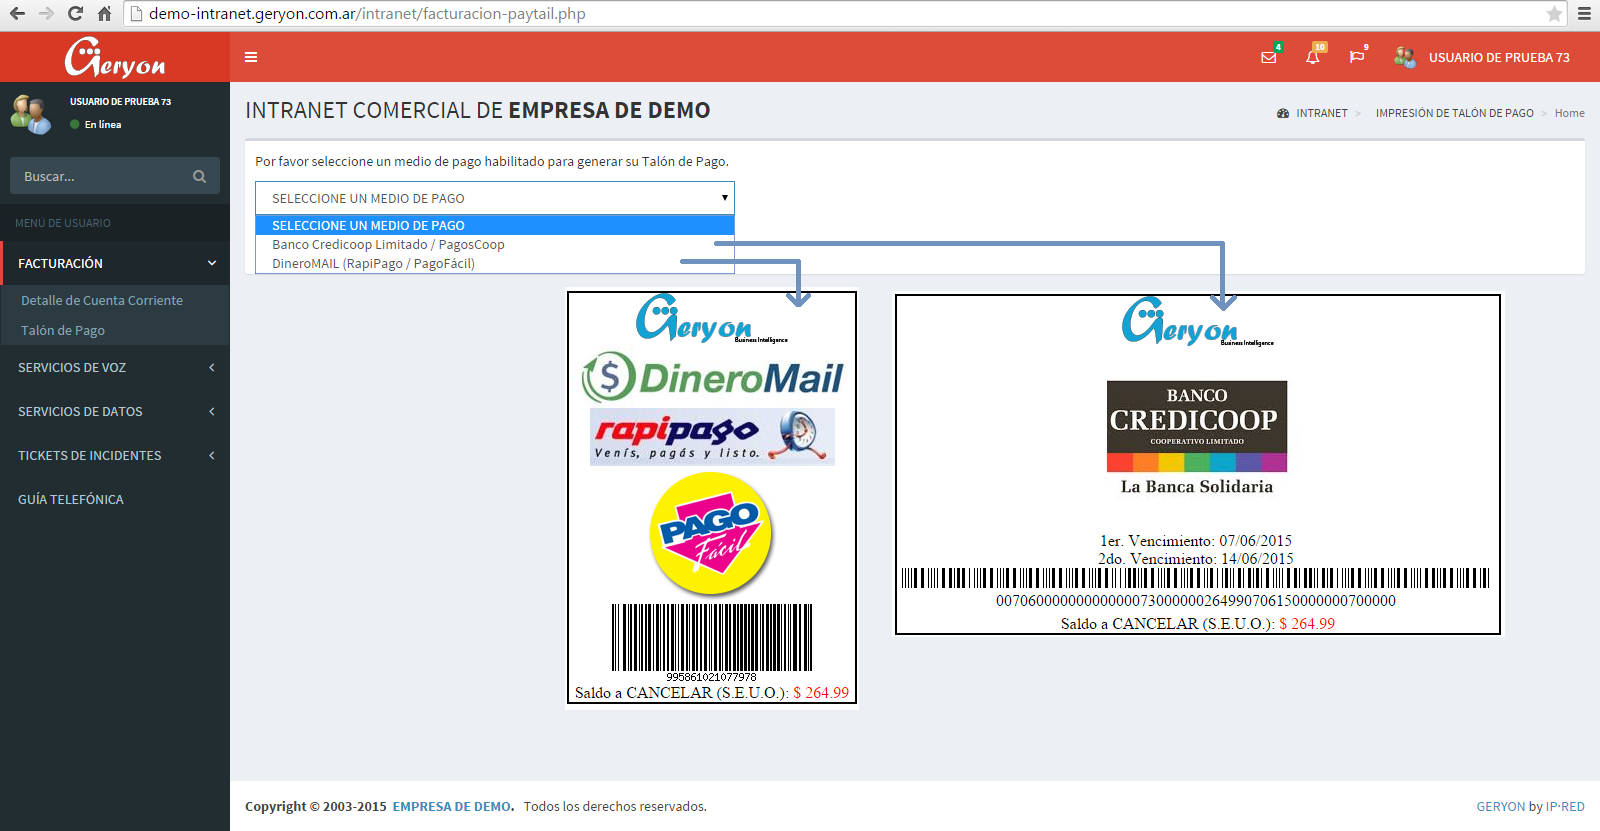Toggle sidebar with hamburger icon
Viewport: 1600px width, 831px height.
(x=251, y=57)
